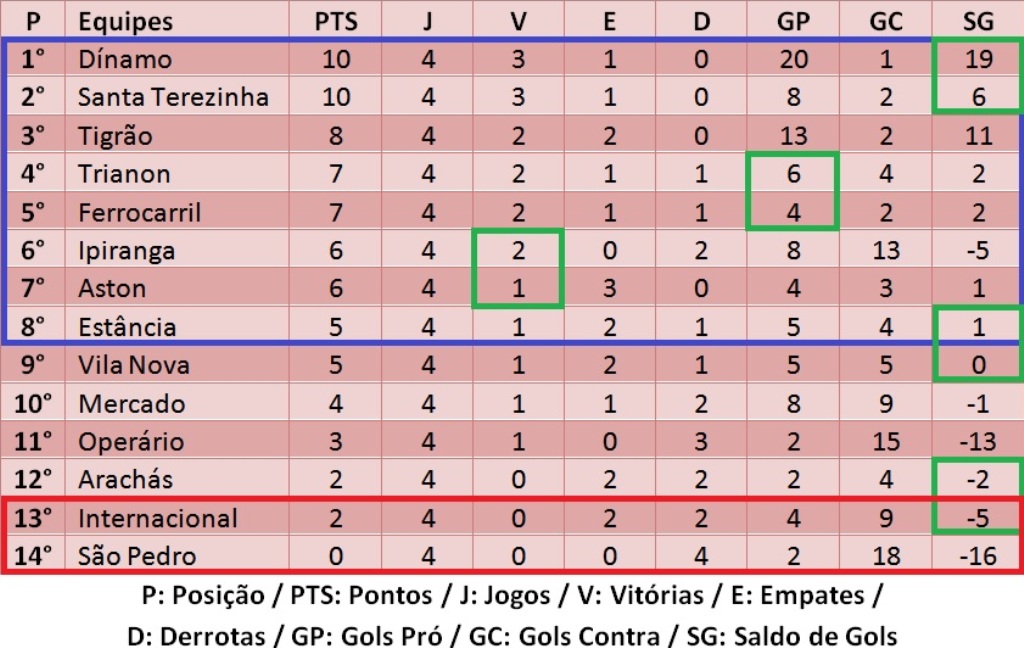The width and height of the screenshot is (1024, 648).
Task: Click the Operário team name
Action: click(131, 442)
